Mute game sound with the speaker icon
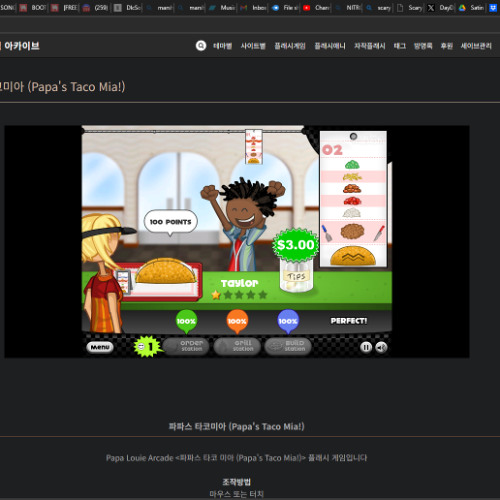 (x=381, y=347)
